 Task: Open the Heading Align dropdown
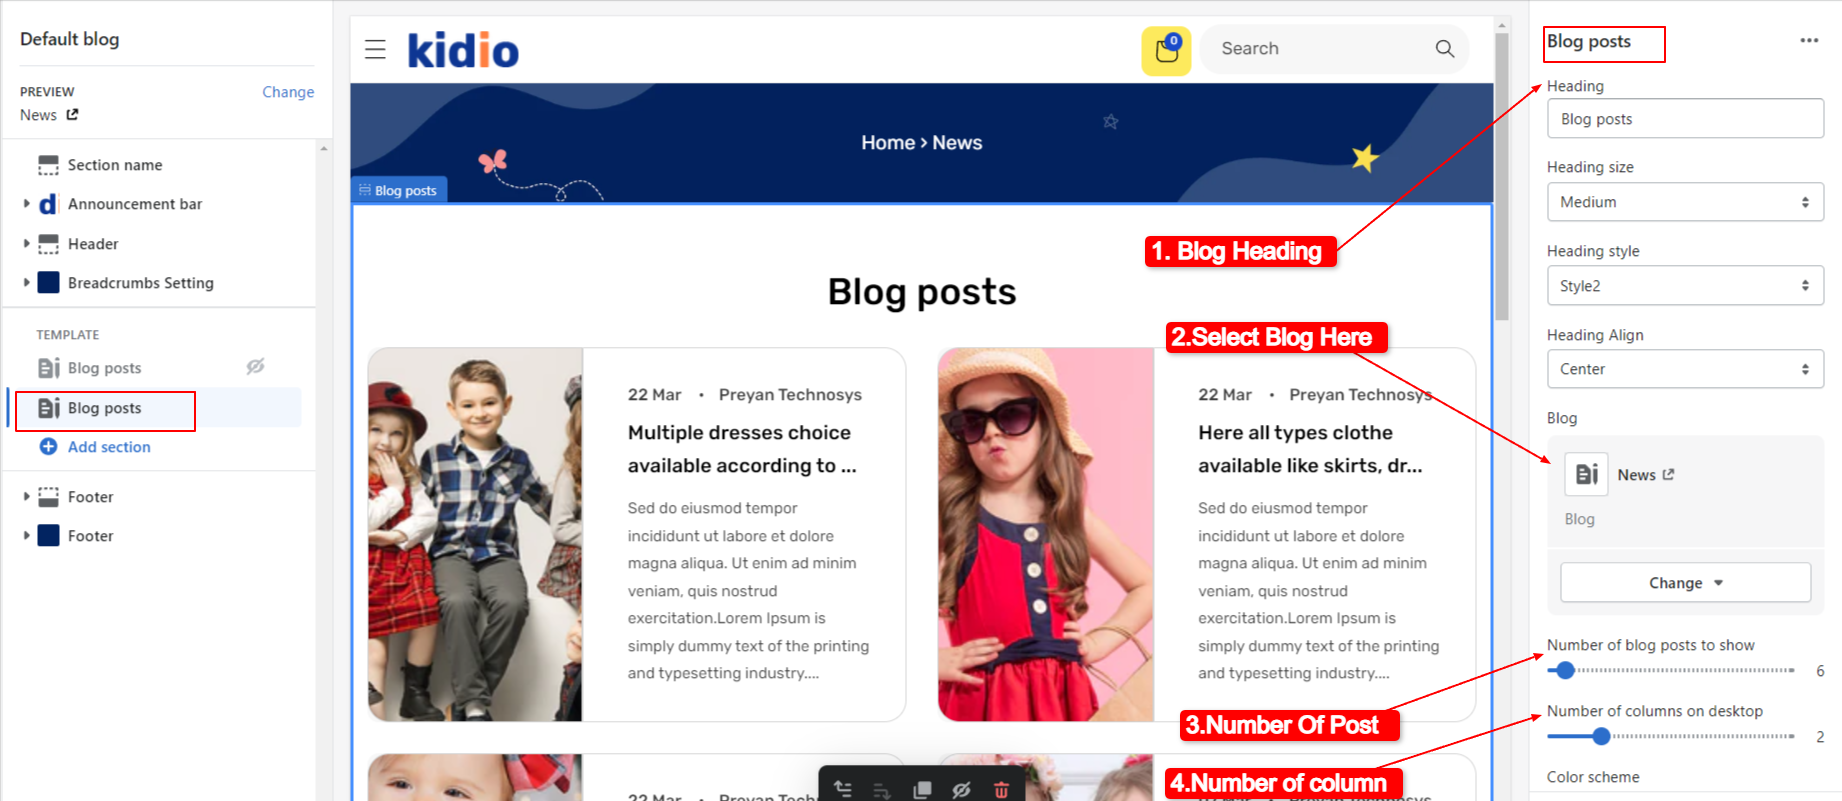(1685, 369)
